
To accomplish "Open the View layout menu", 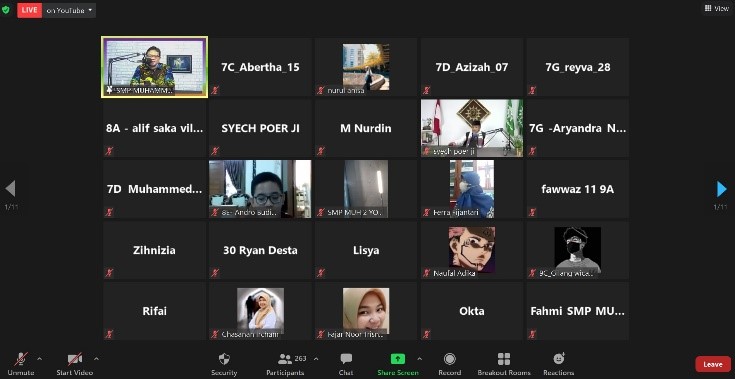I will pyautogui.click(x=717, y=8).
